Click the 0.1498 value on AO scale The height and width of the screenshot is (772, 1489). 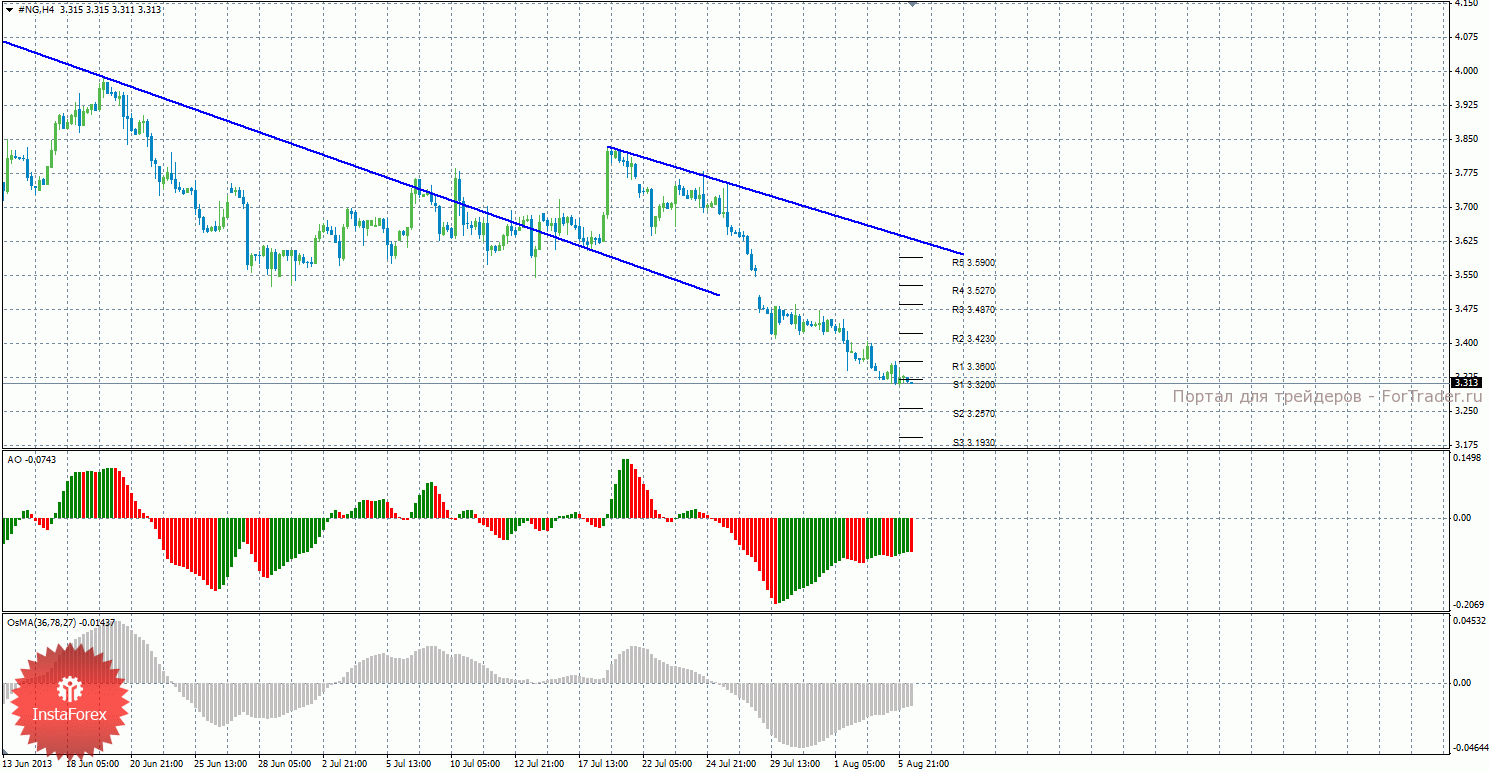coord(1466,458)
